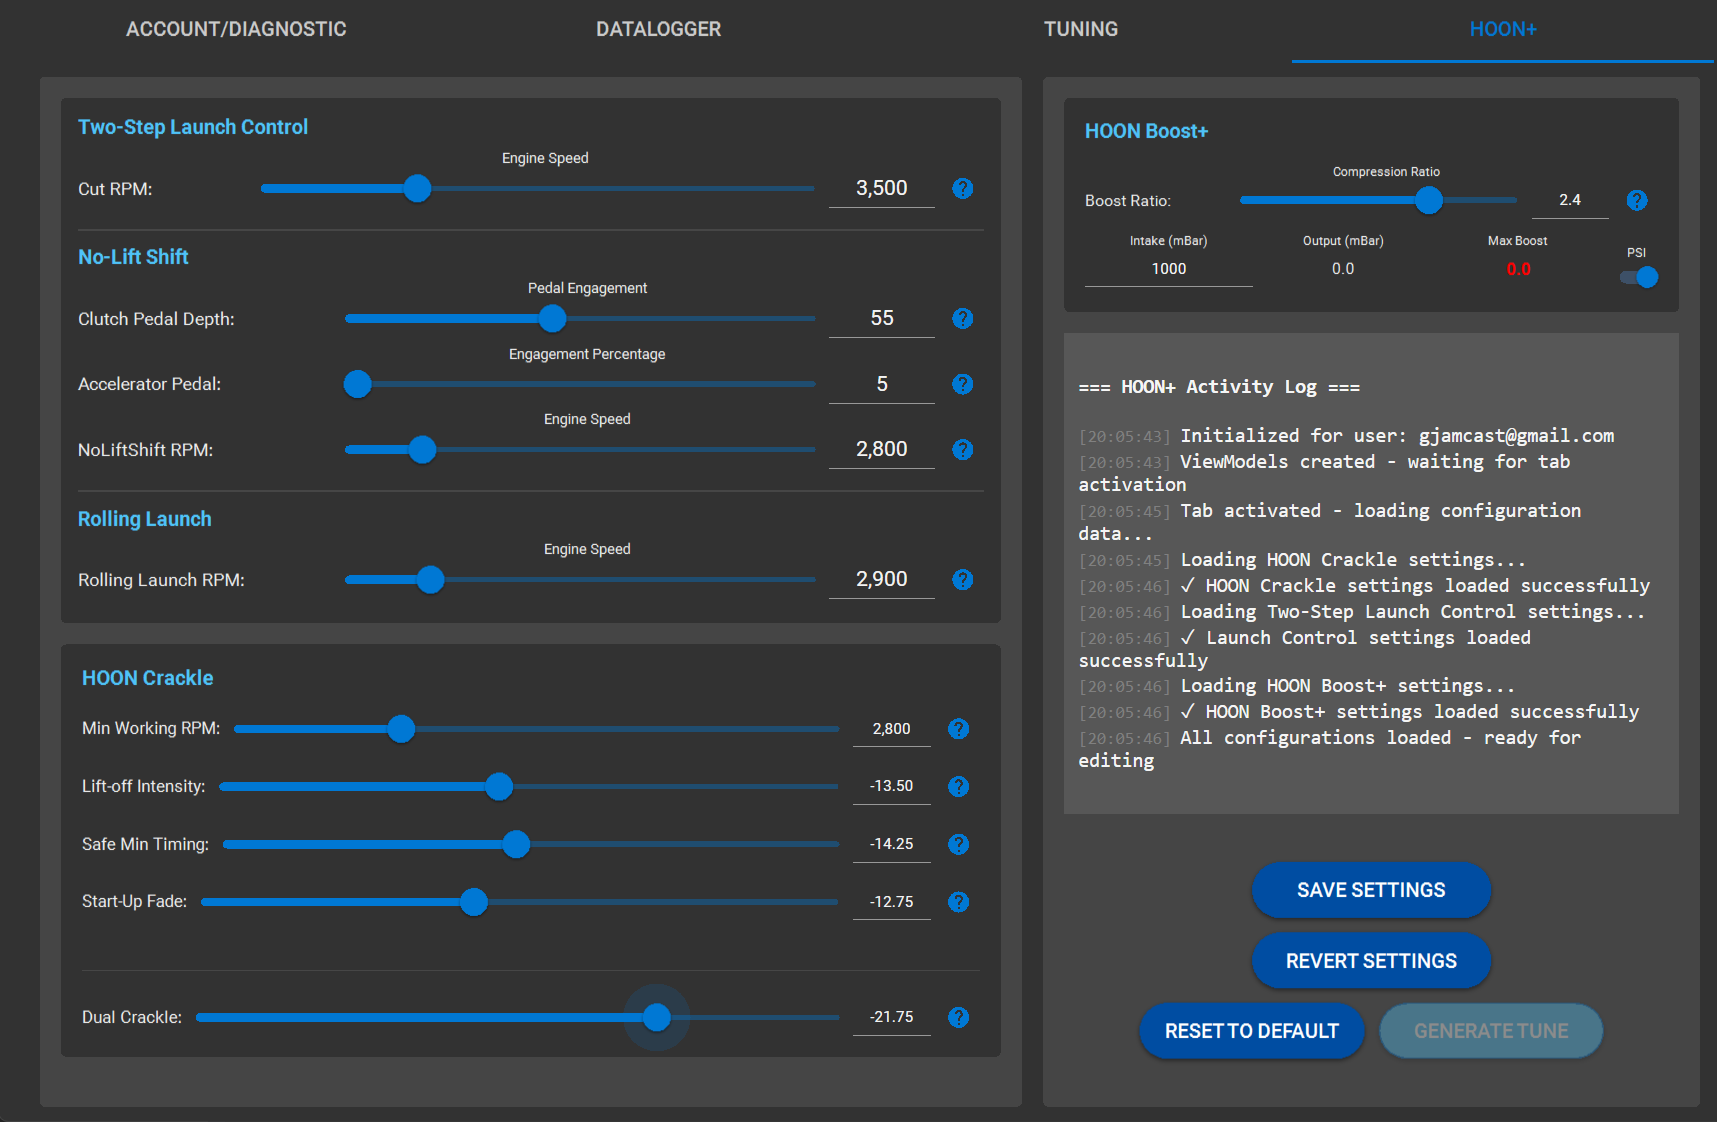Click the Cut RPM value field
The height and width of the screenshot is (1122, 1717).
point(881,189)
